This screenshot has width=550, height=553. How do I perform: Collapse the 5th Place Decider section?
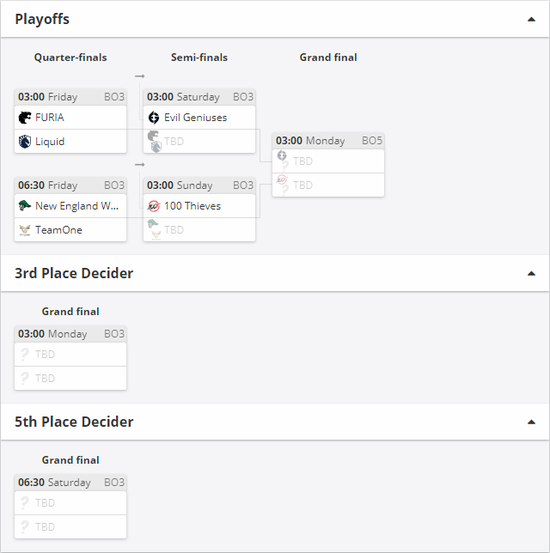(531, 422)
